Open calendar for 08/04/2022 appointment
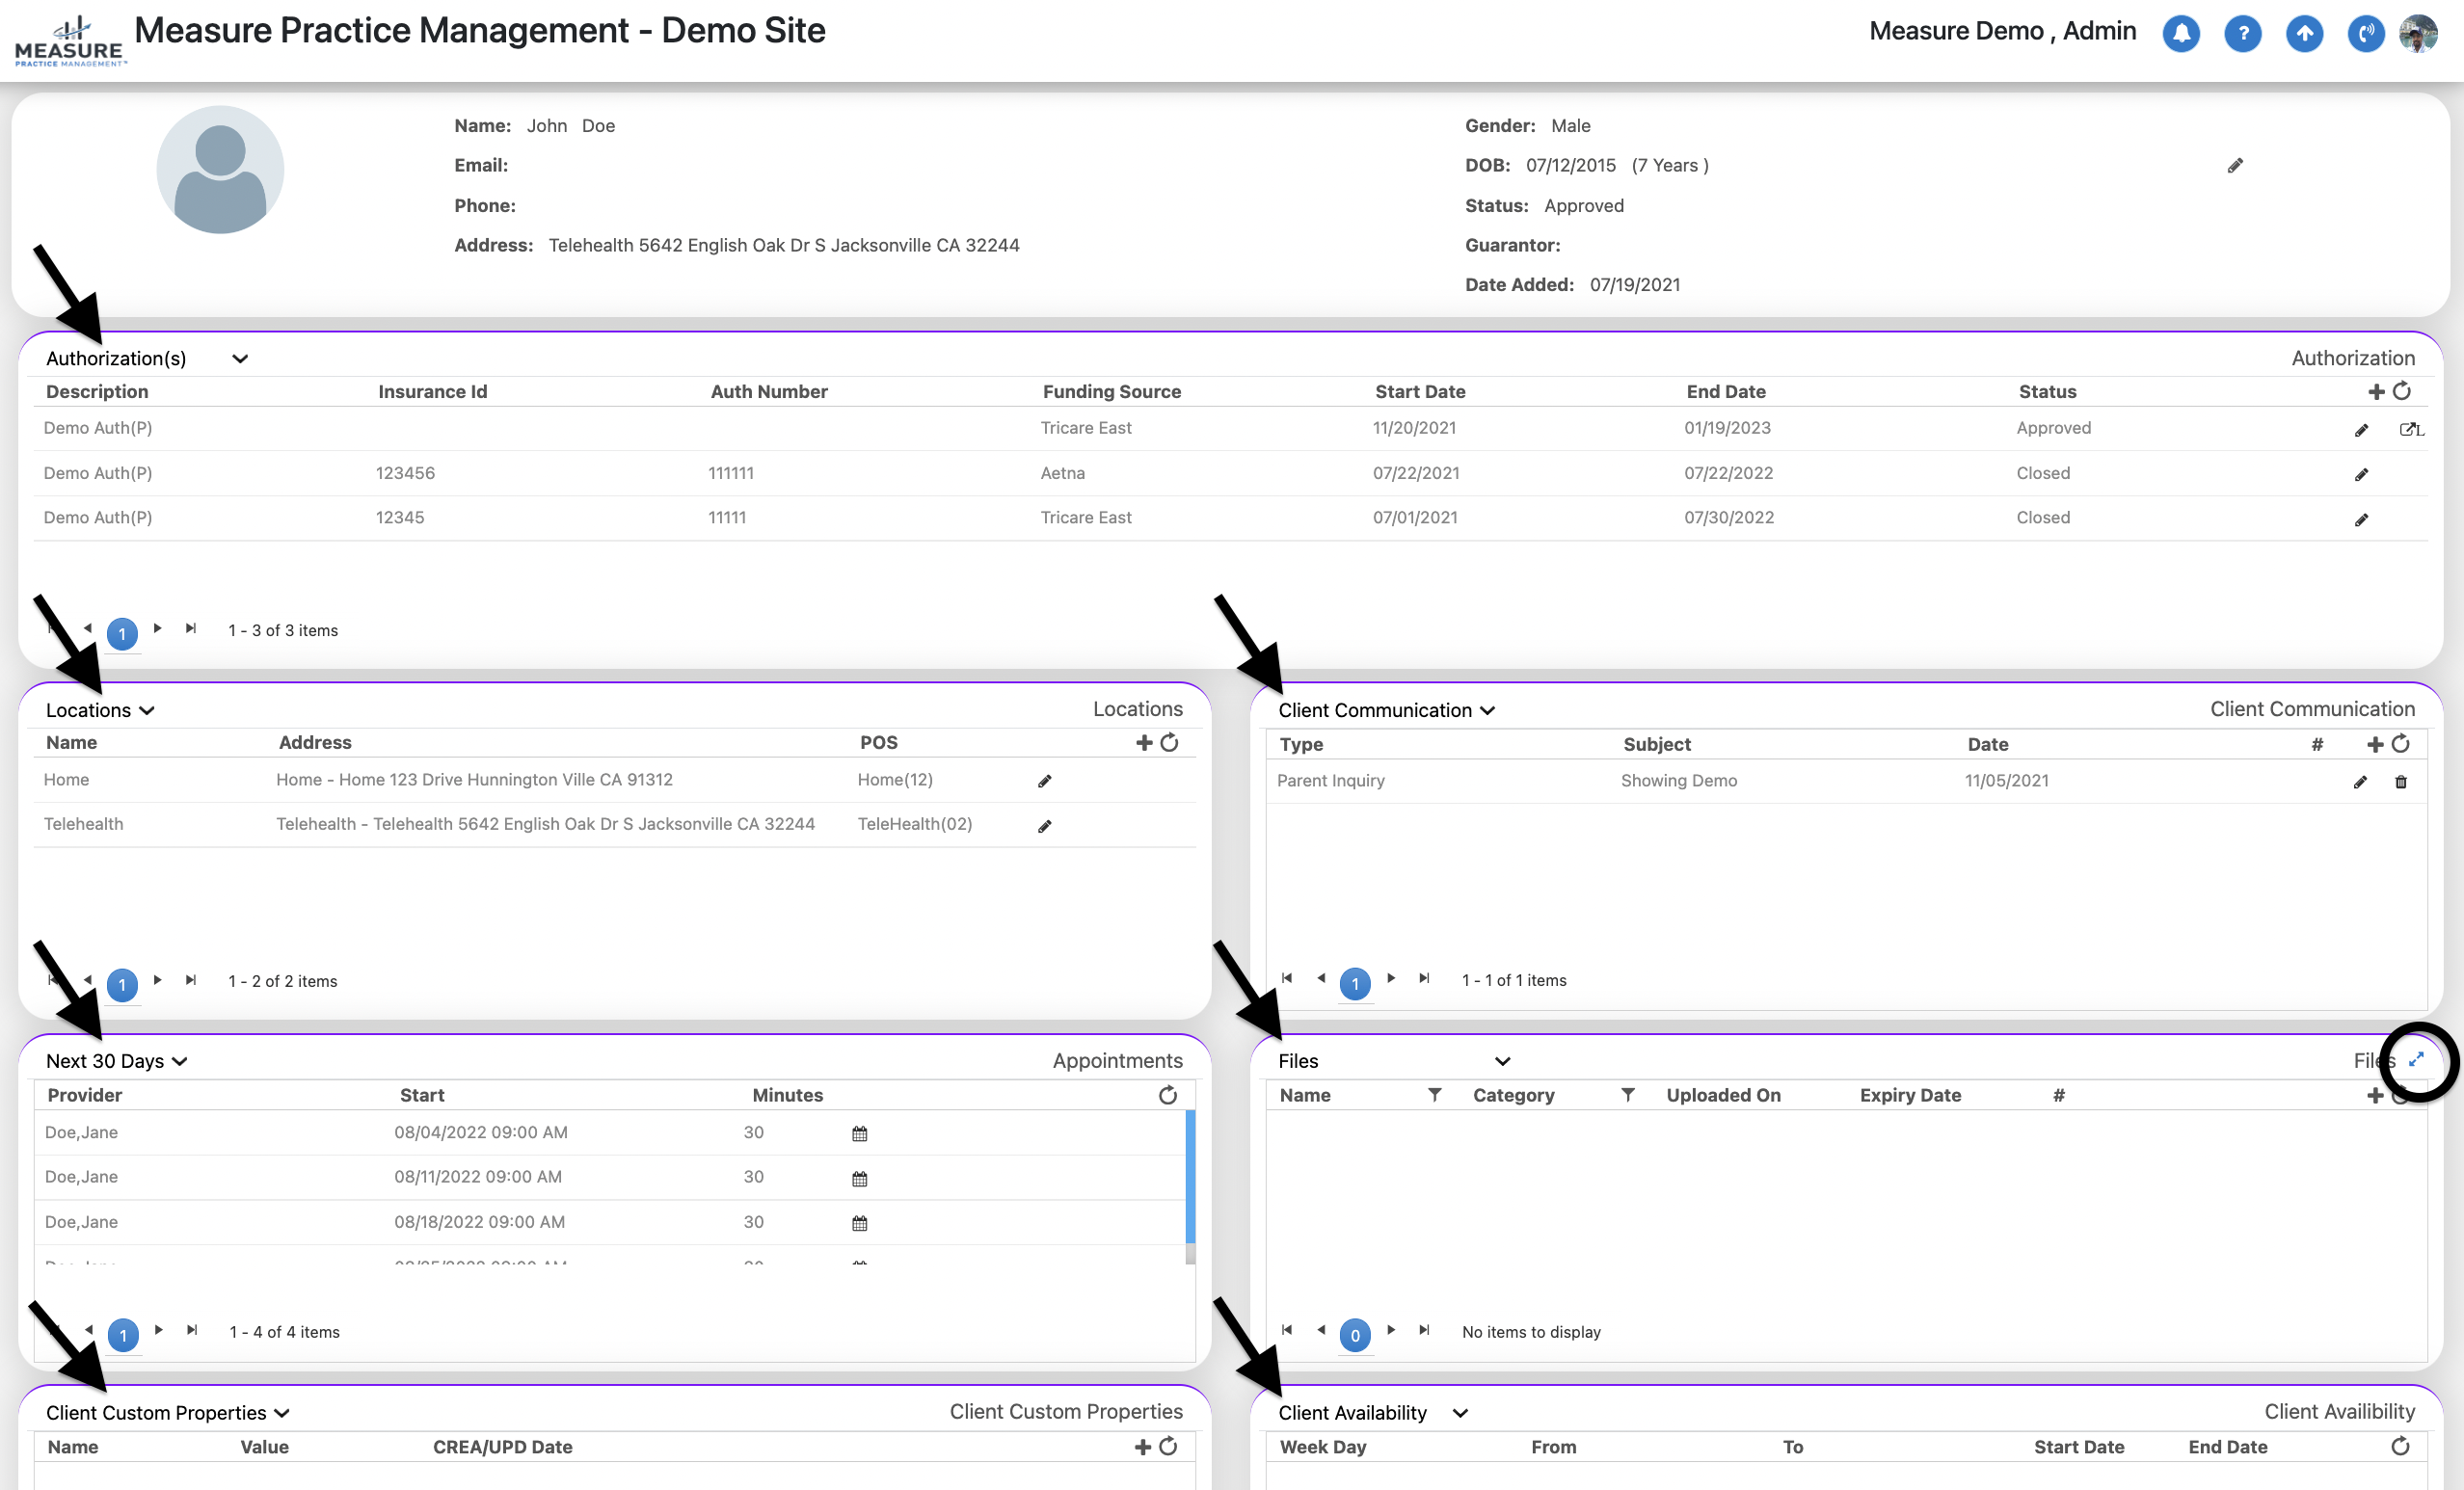 (x=859, y=1133)
